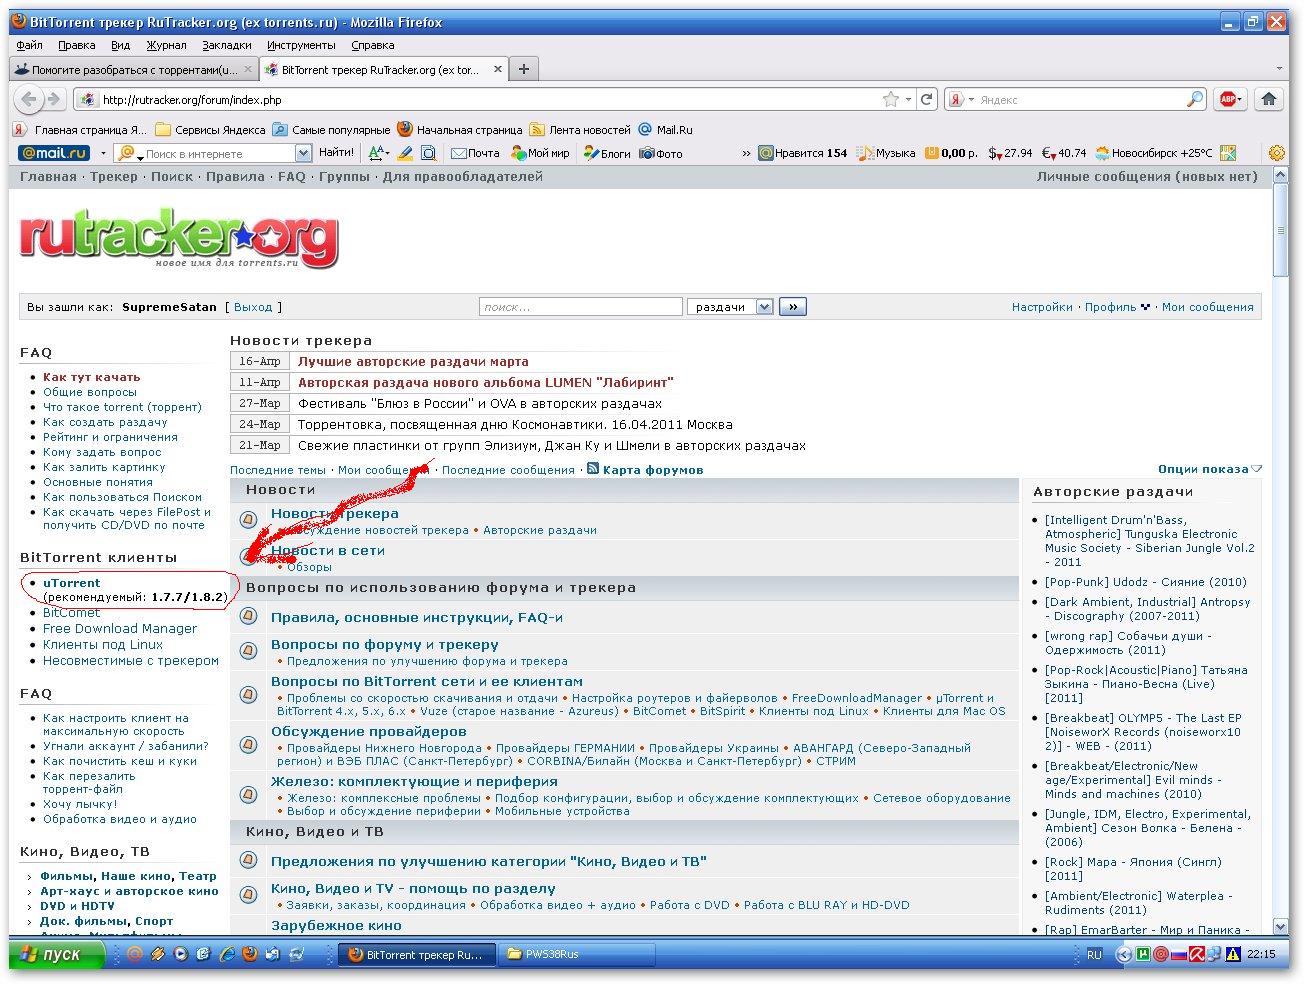This screenshot has width=1304, height=984.
Task: Open Личные сообщения (новых нет)
Action: point(1147,176)
